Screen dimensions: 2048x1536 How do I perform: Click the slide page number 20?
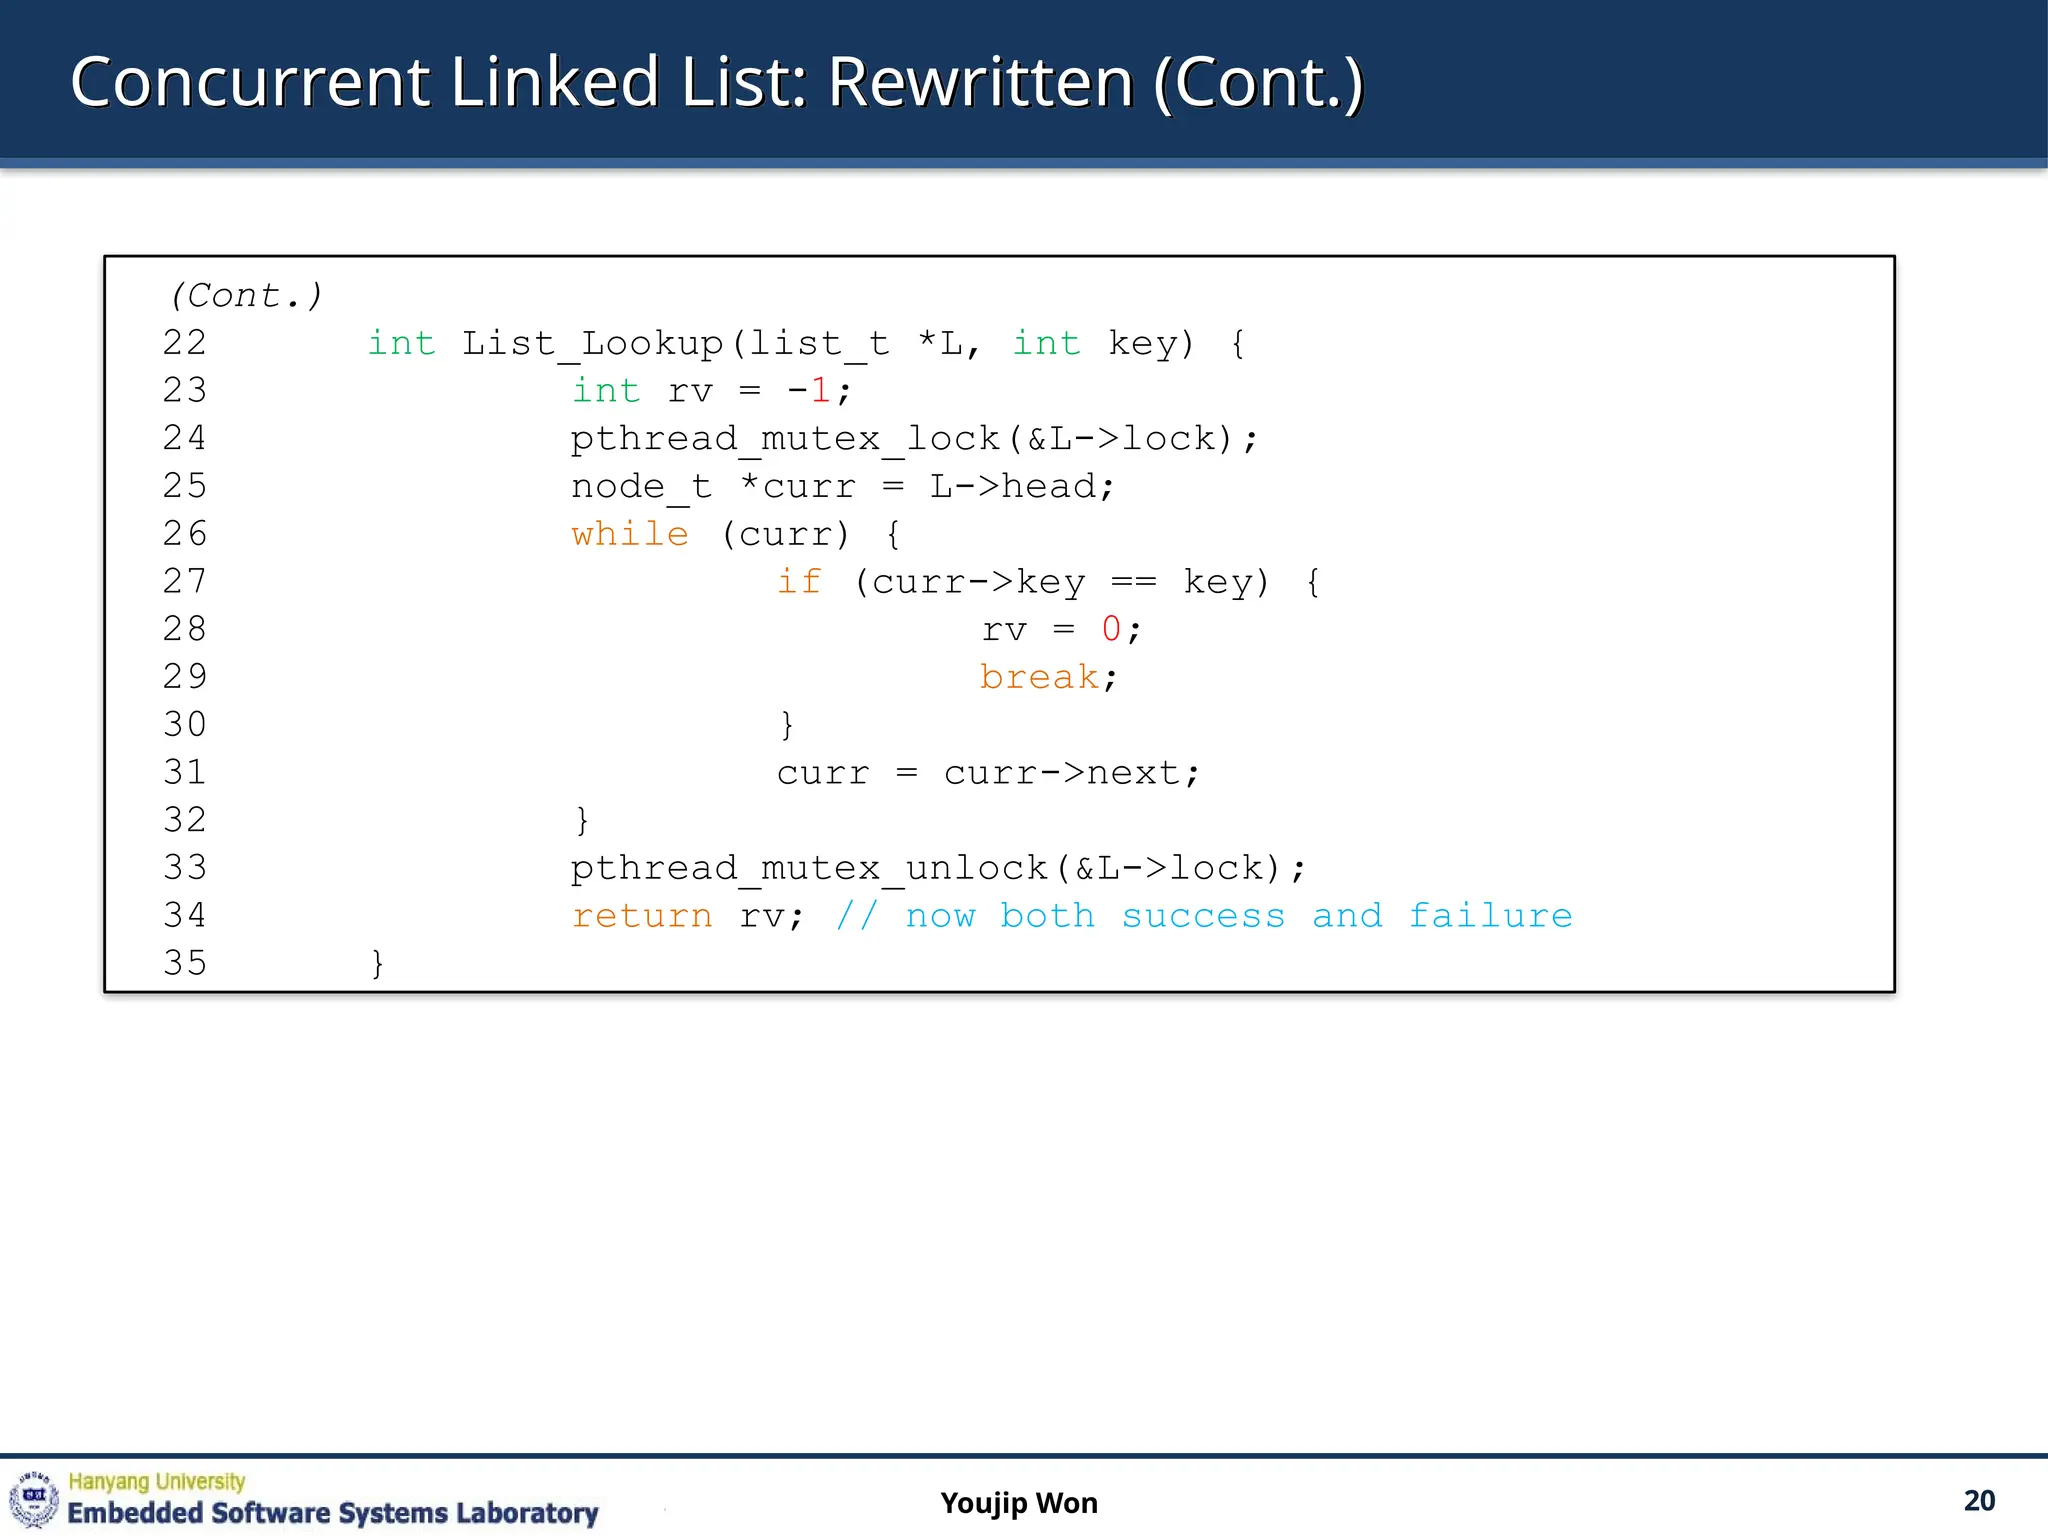coord(1978,1501)
